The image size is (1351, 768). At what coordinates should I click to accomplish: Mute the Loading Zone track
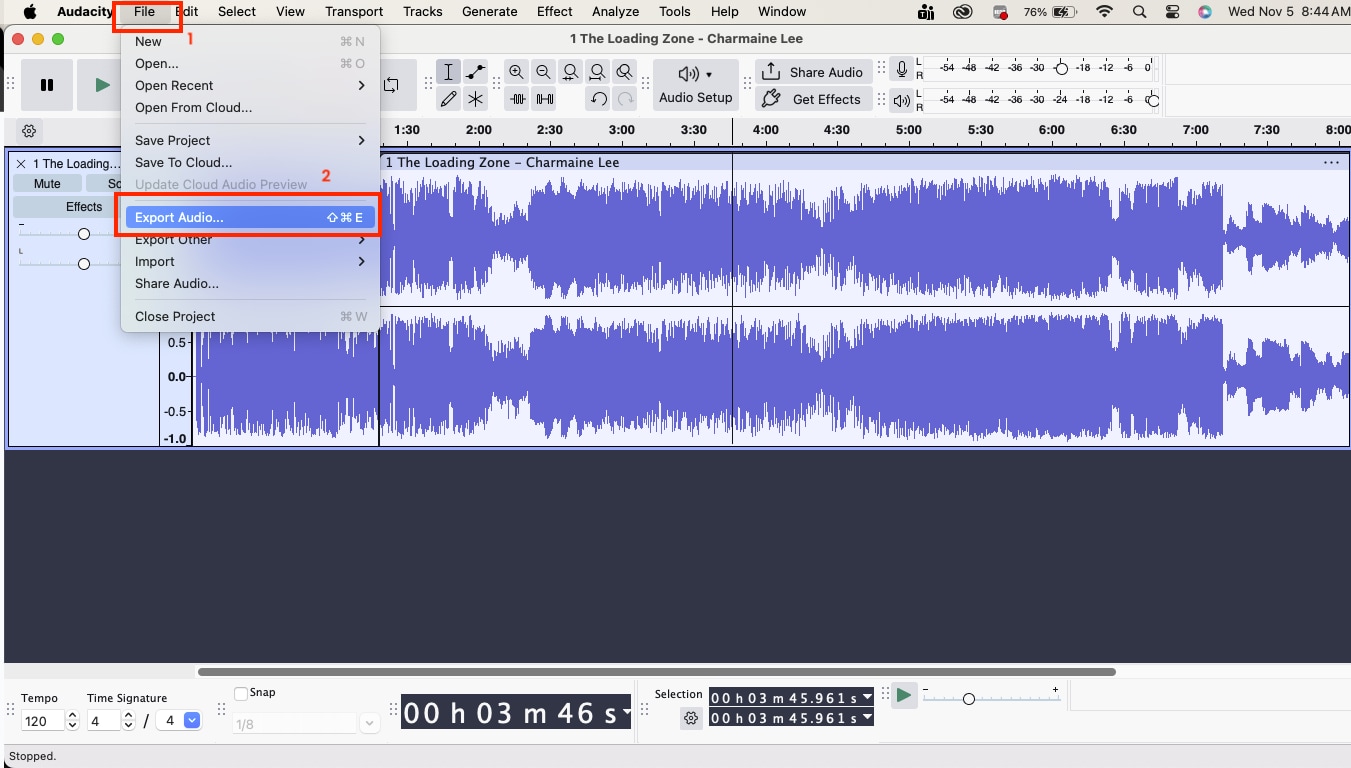46,183
